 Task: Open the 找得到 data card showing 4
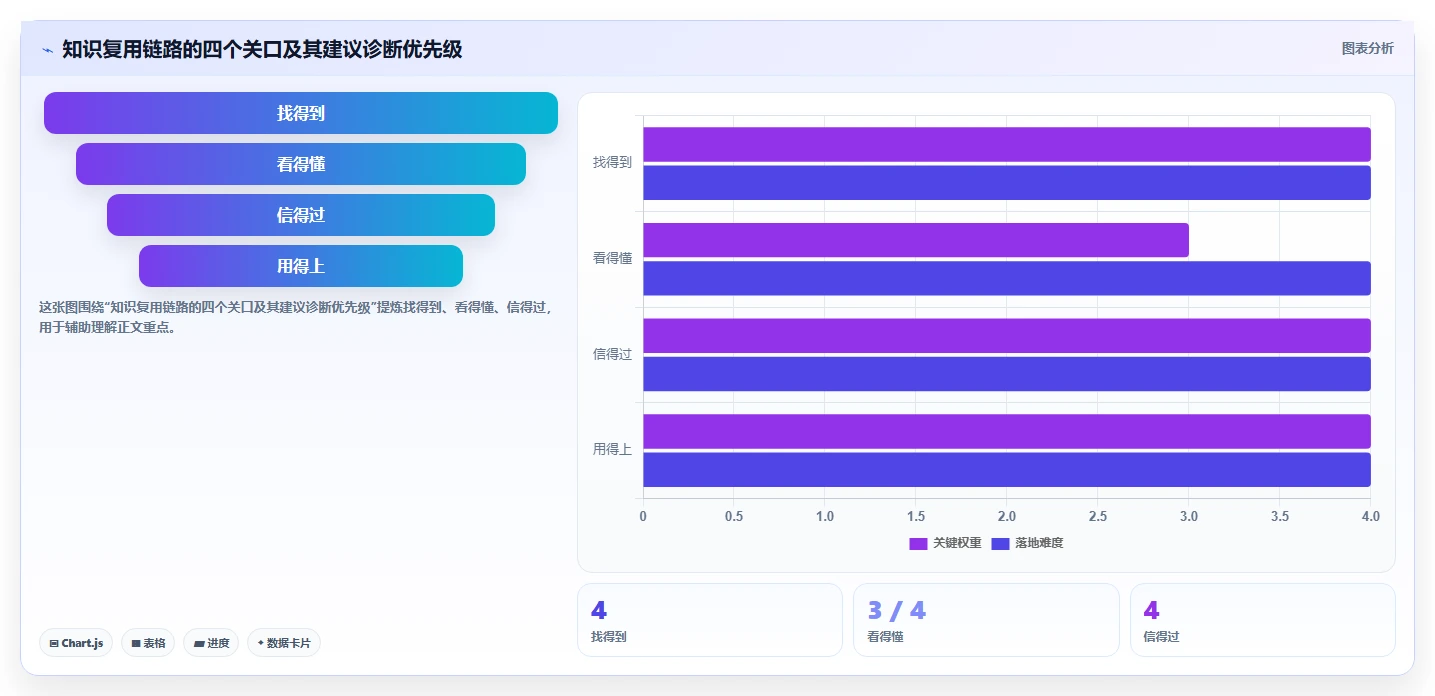coord(710,620)
